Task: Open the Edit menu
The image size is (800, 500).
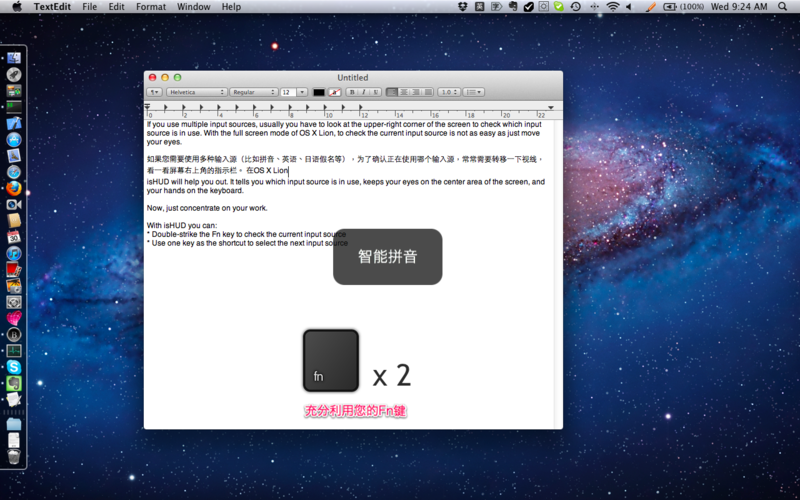Action: click(x=117, y=7)
